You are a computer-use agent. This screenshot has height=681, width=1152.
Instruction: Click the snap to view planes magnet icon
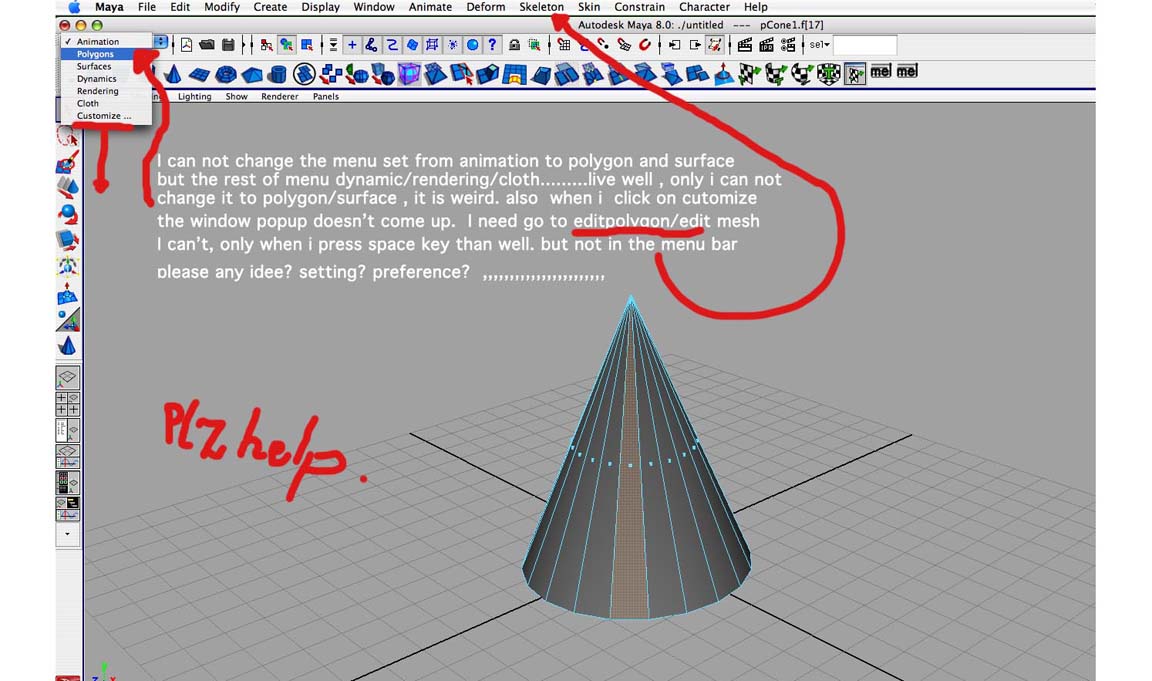coord(624,45)
